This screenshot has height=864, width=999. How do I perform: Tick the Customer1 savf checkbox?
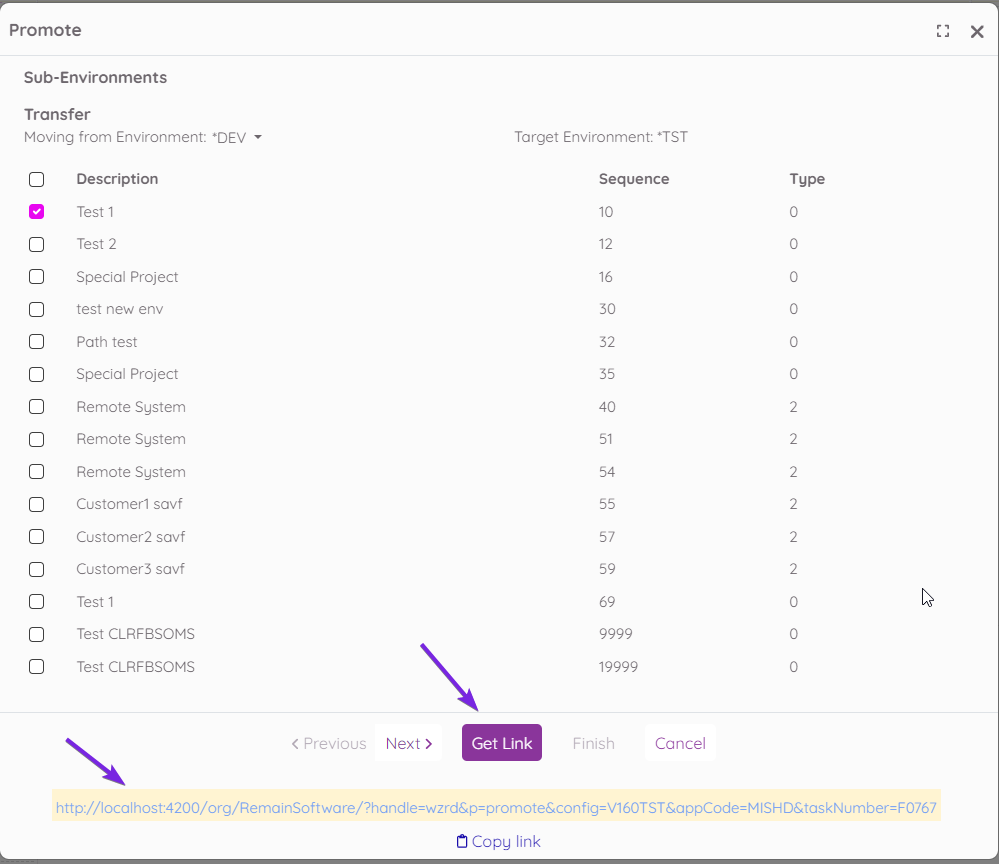(x=37, y=504)
